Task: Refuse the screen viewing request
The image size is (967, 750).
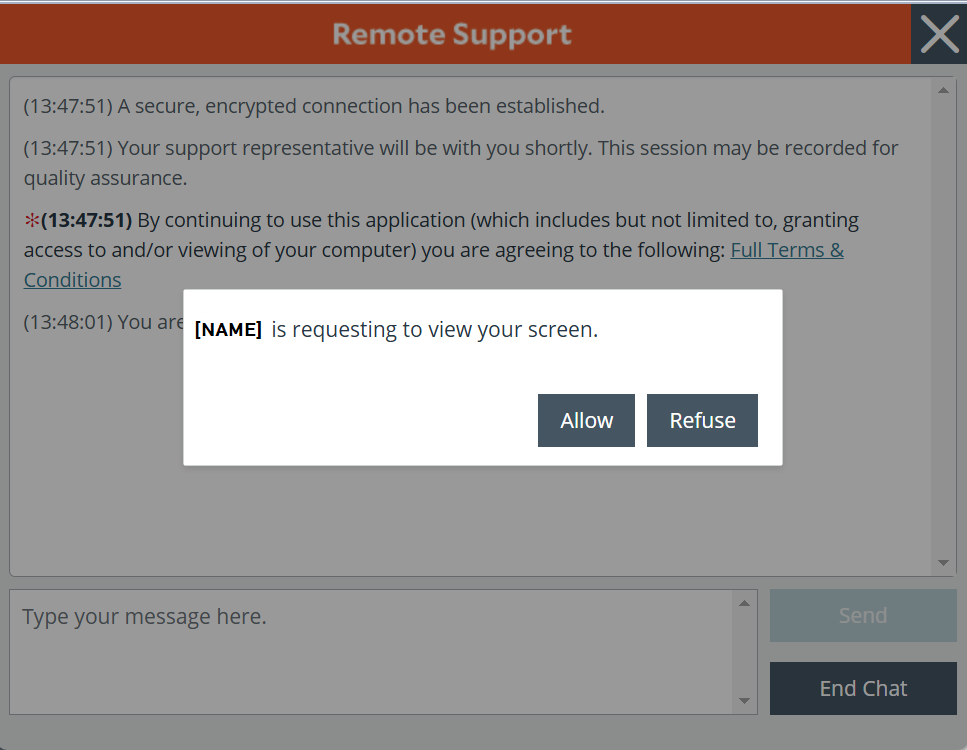Action: pos(702,420)
